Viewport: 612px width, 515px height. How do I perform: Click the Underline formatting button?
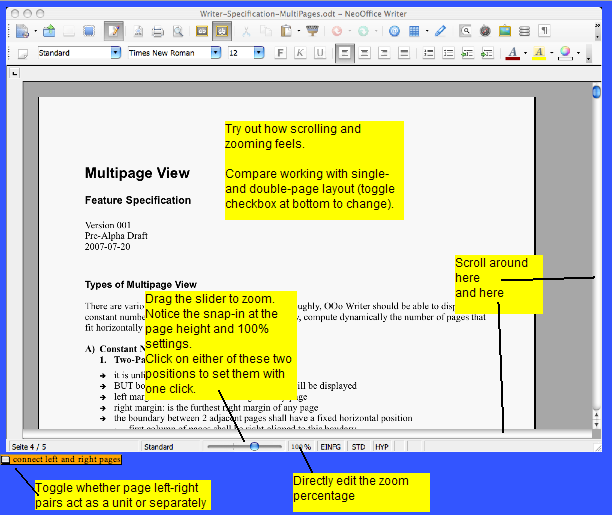coord(317,52)
